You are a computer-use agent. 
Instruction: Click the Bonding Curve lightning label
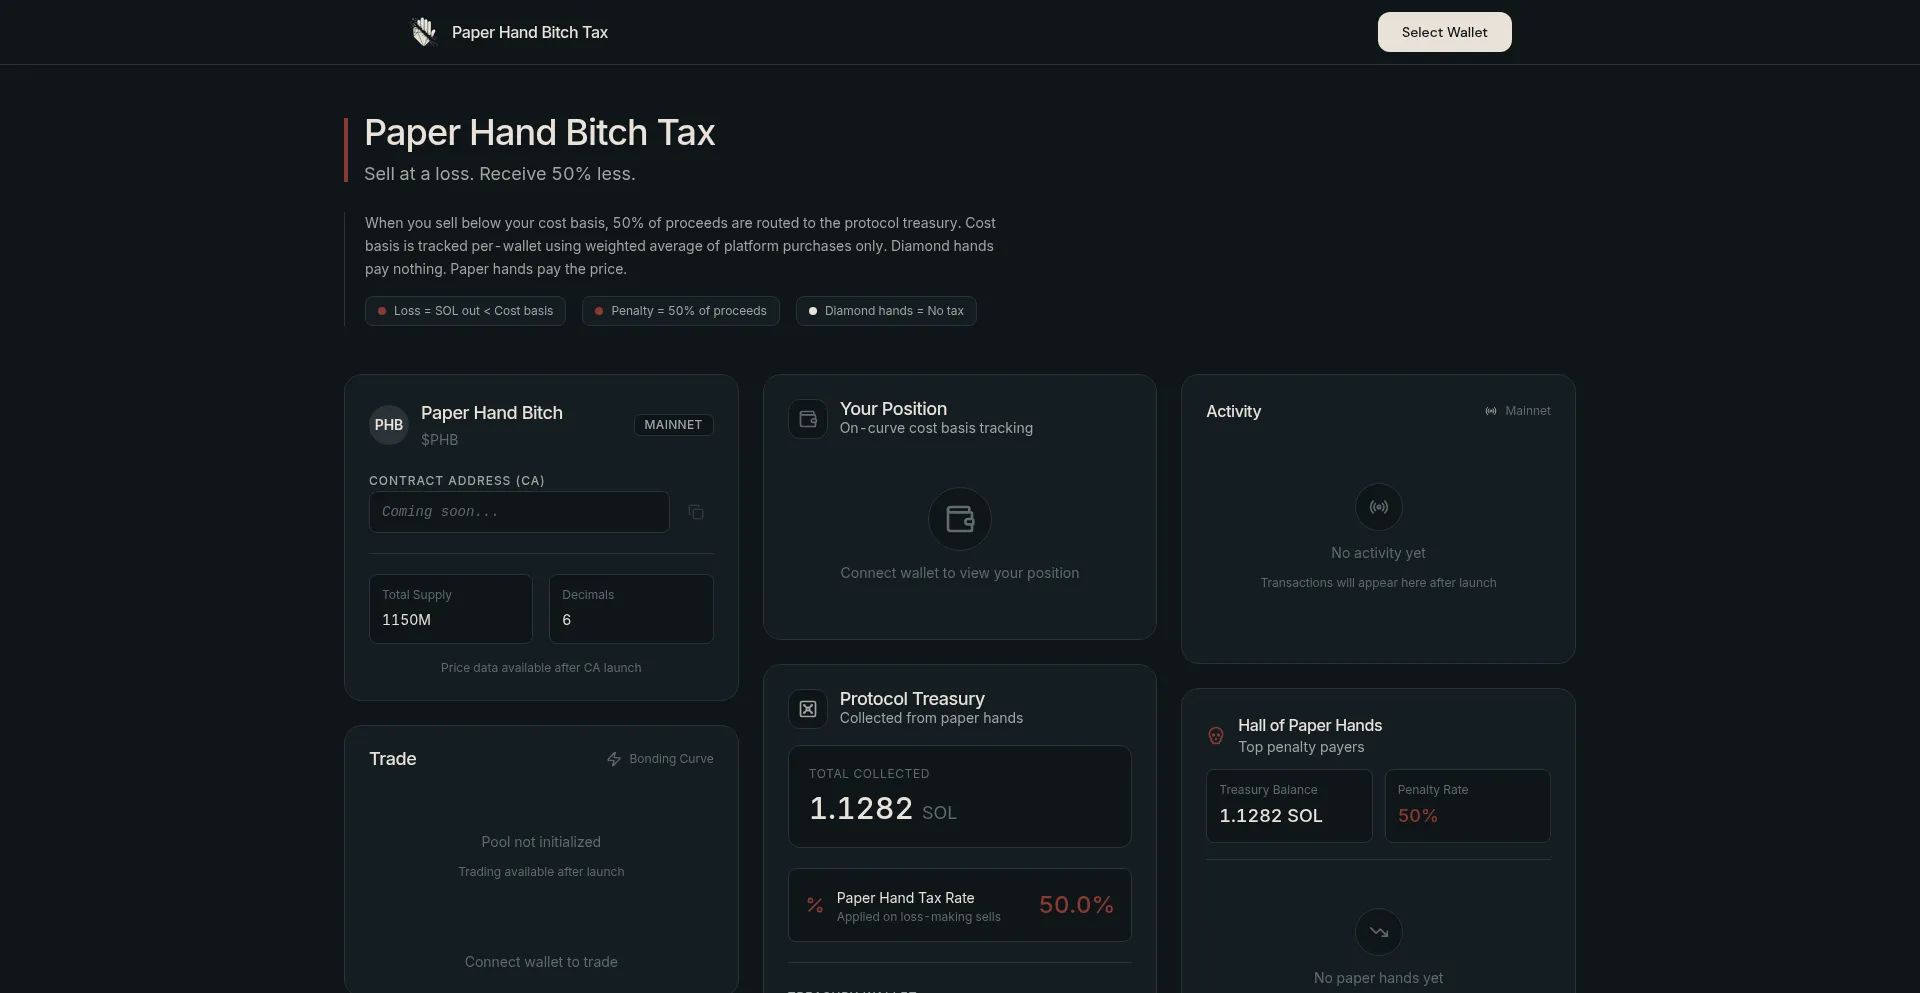660,759
